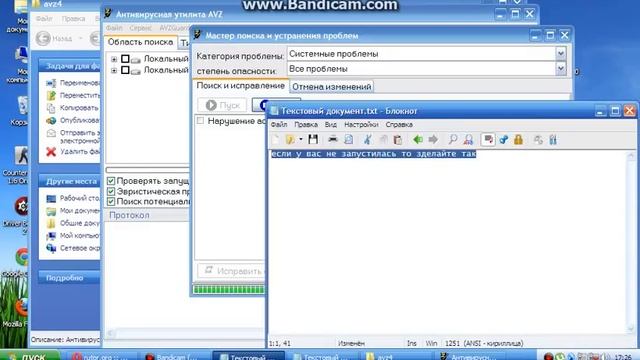640x360 pixels.
Task: Tick the Нарушение ас... checkbox in wizard list
Action: pyautogui.click(x=200, y=120)
